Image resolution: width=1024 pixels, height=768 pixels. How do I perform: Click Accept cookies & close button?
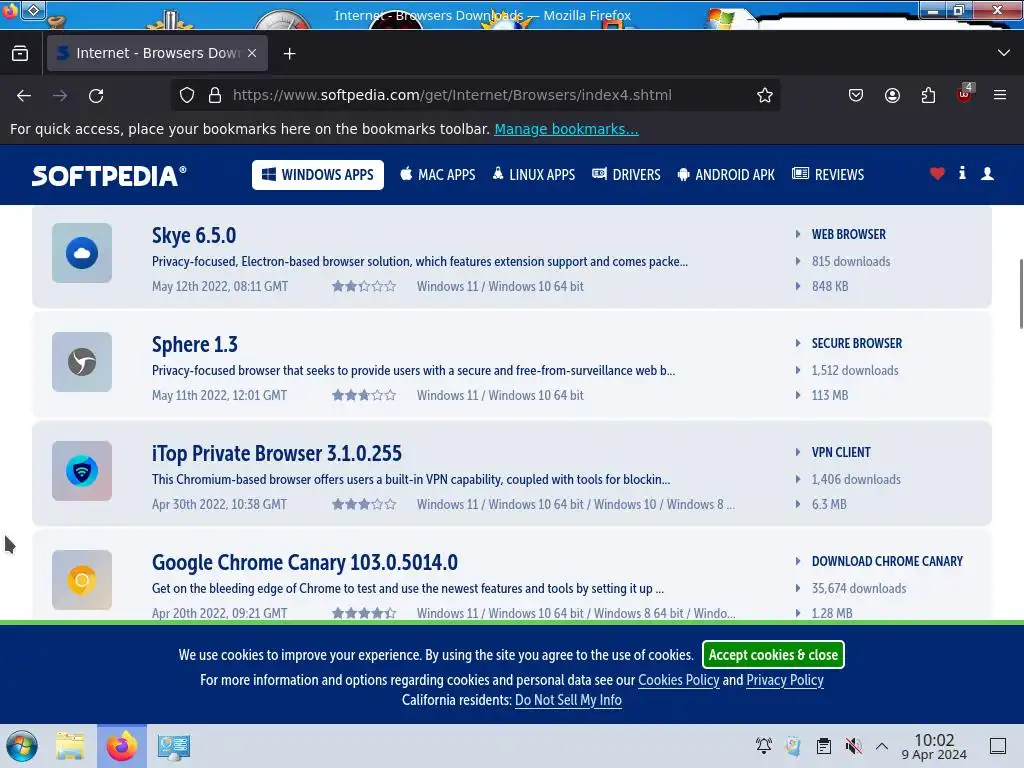coord(773,655)
